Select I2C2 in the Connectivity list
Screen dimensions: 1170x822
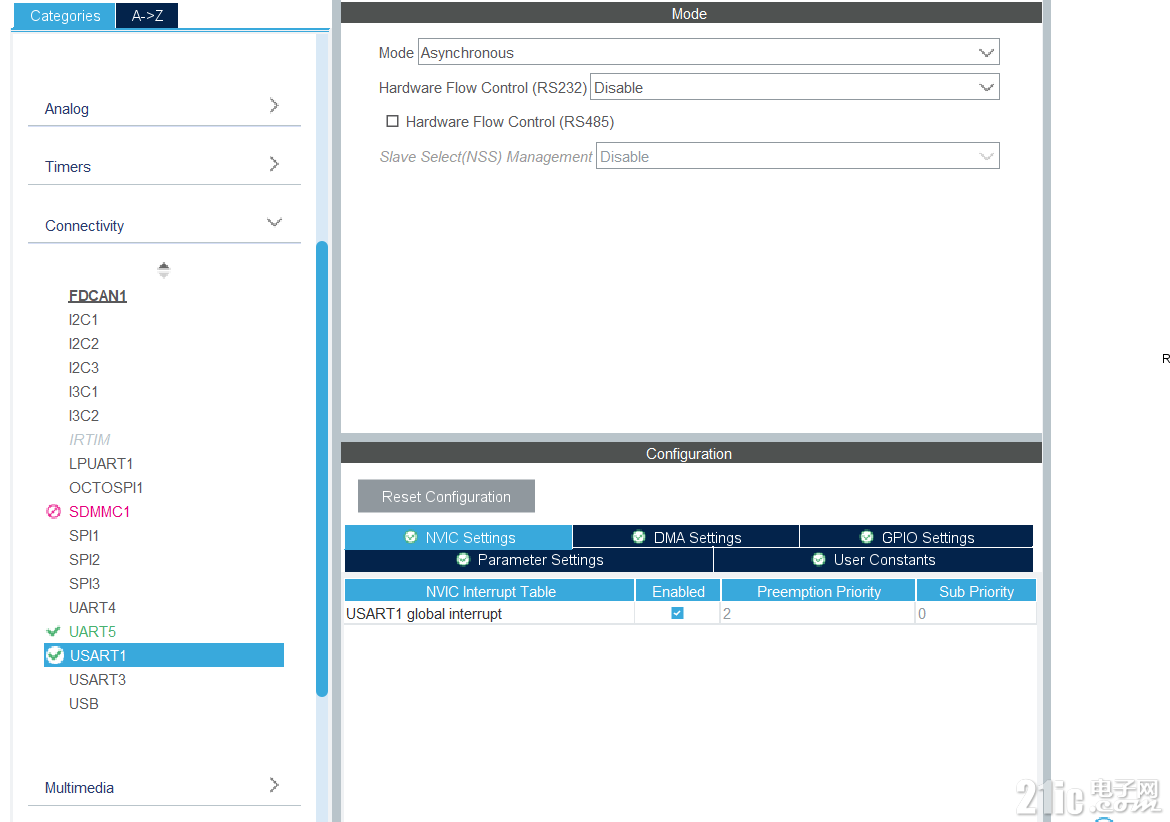[x=84, y=343]
